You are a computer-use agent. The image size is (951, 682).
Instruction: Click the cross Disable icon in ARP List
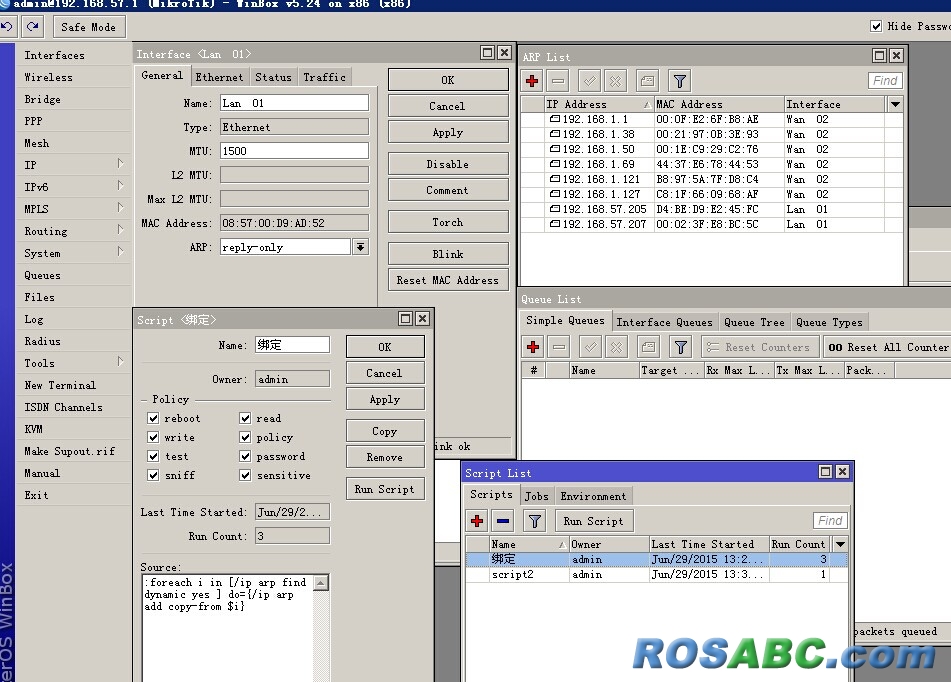pos(616,81)
